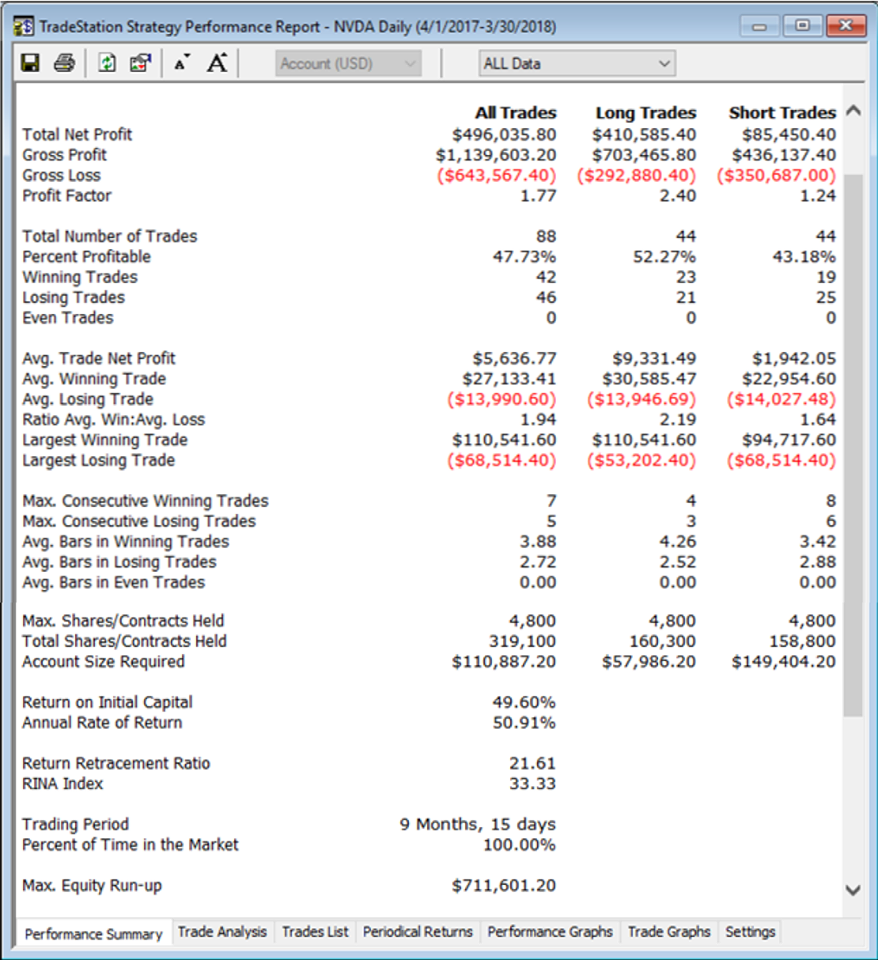Click the scrollbar down arrow

click(853, 890)
